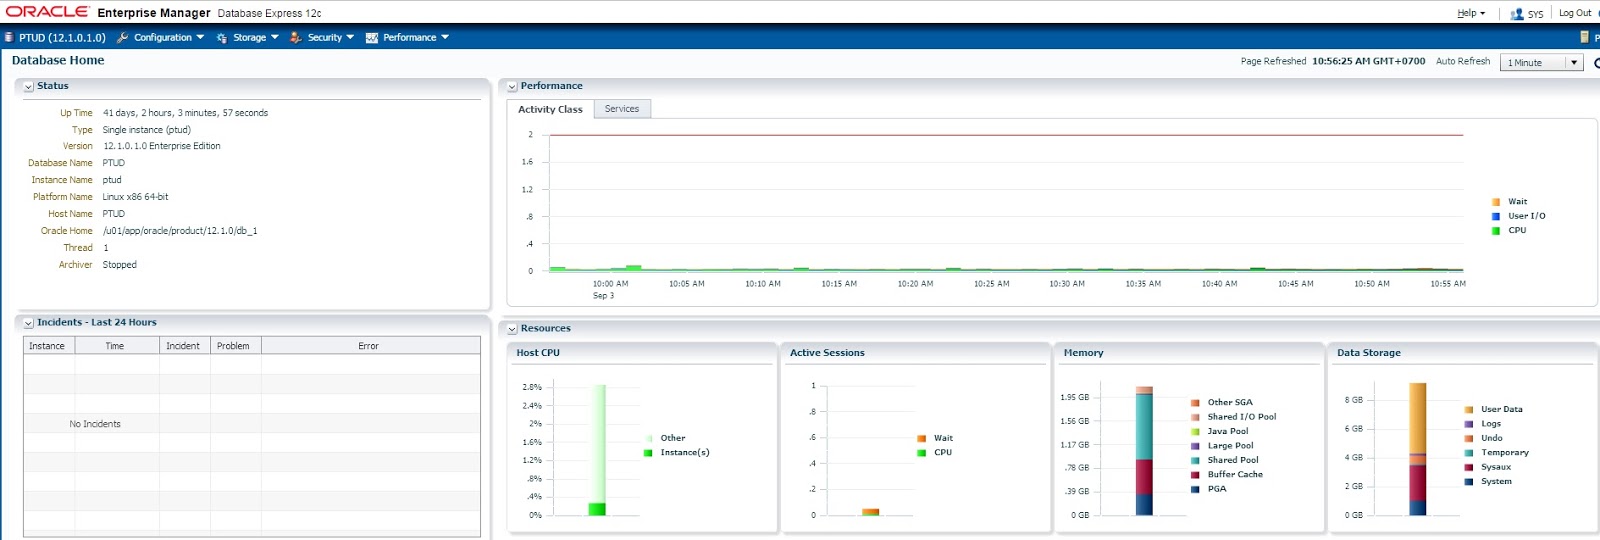Sort by the Problem column header
1600x540 pixels.
tap(236, 346)
